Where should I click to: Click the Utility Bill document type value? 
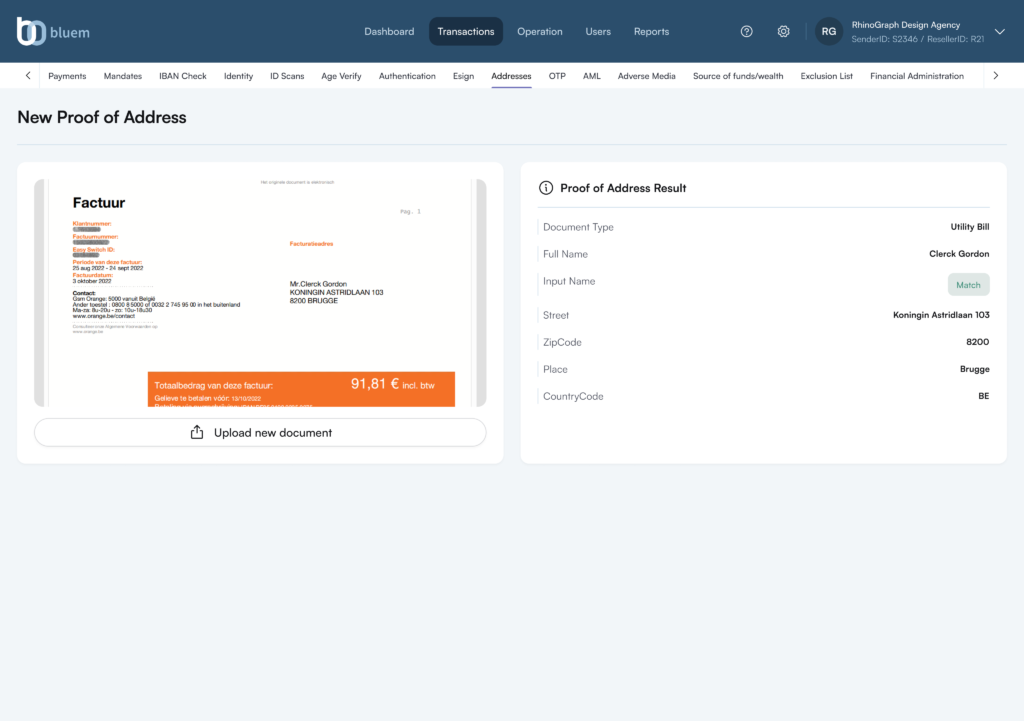970,227
